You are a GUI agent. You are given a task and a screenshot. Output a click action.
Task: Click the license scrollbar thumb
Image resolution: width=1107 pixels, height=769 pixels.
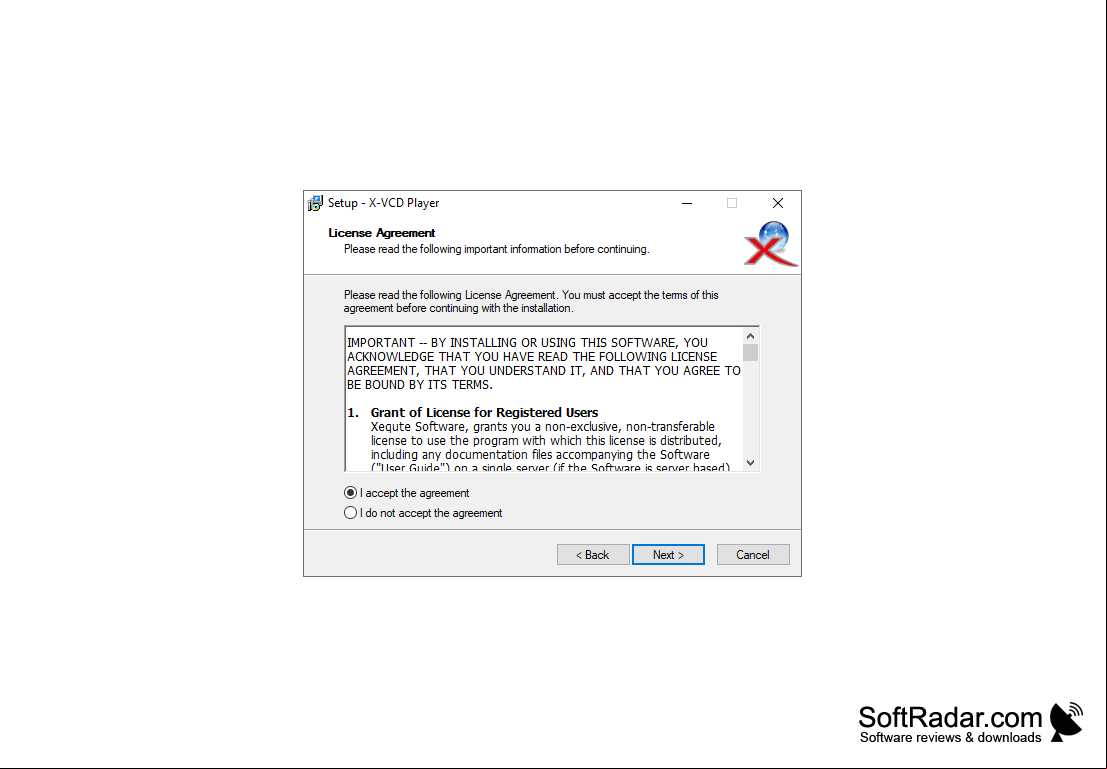click(x=750, y=352)
